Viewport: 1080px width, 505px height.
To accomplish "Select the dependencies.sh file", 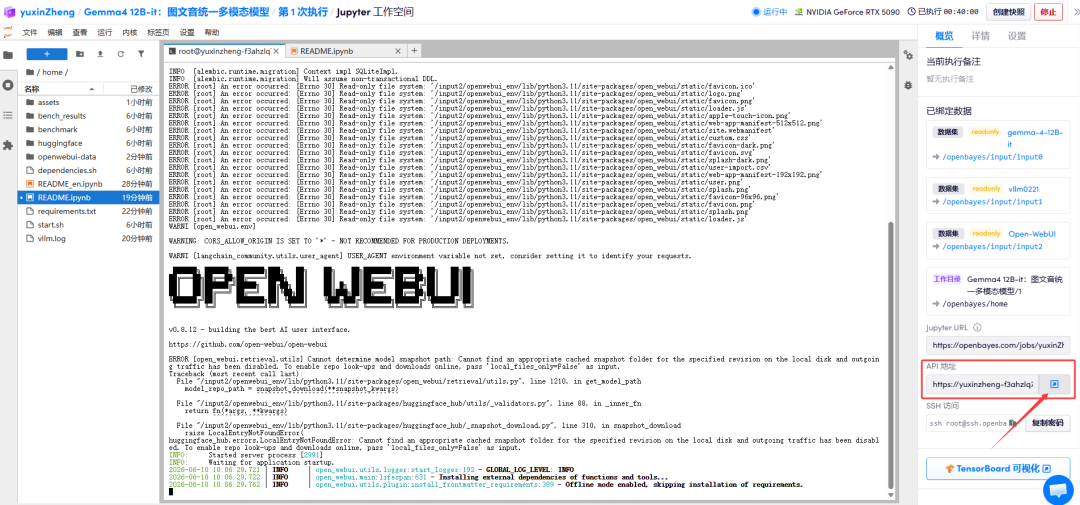I will click(x=90, y=170).
